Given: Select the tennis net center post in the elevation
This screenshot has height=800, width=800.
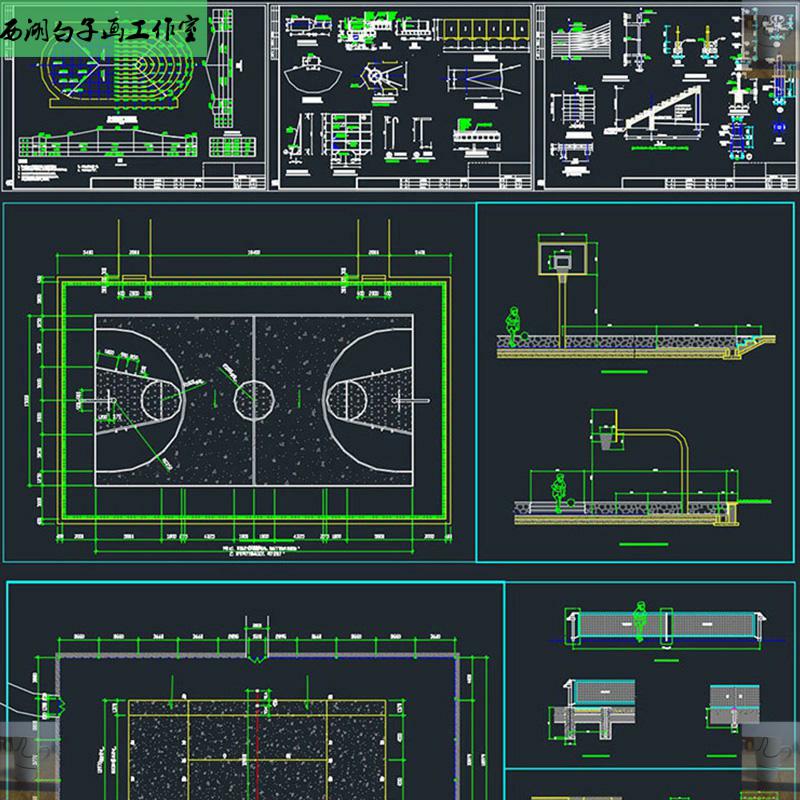Looking at the screenshot, I should coord(666,627).
